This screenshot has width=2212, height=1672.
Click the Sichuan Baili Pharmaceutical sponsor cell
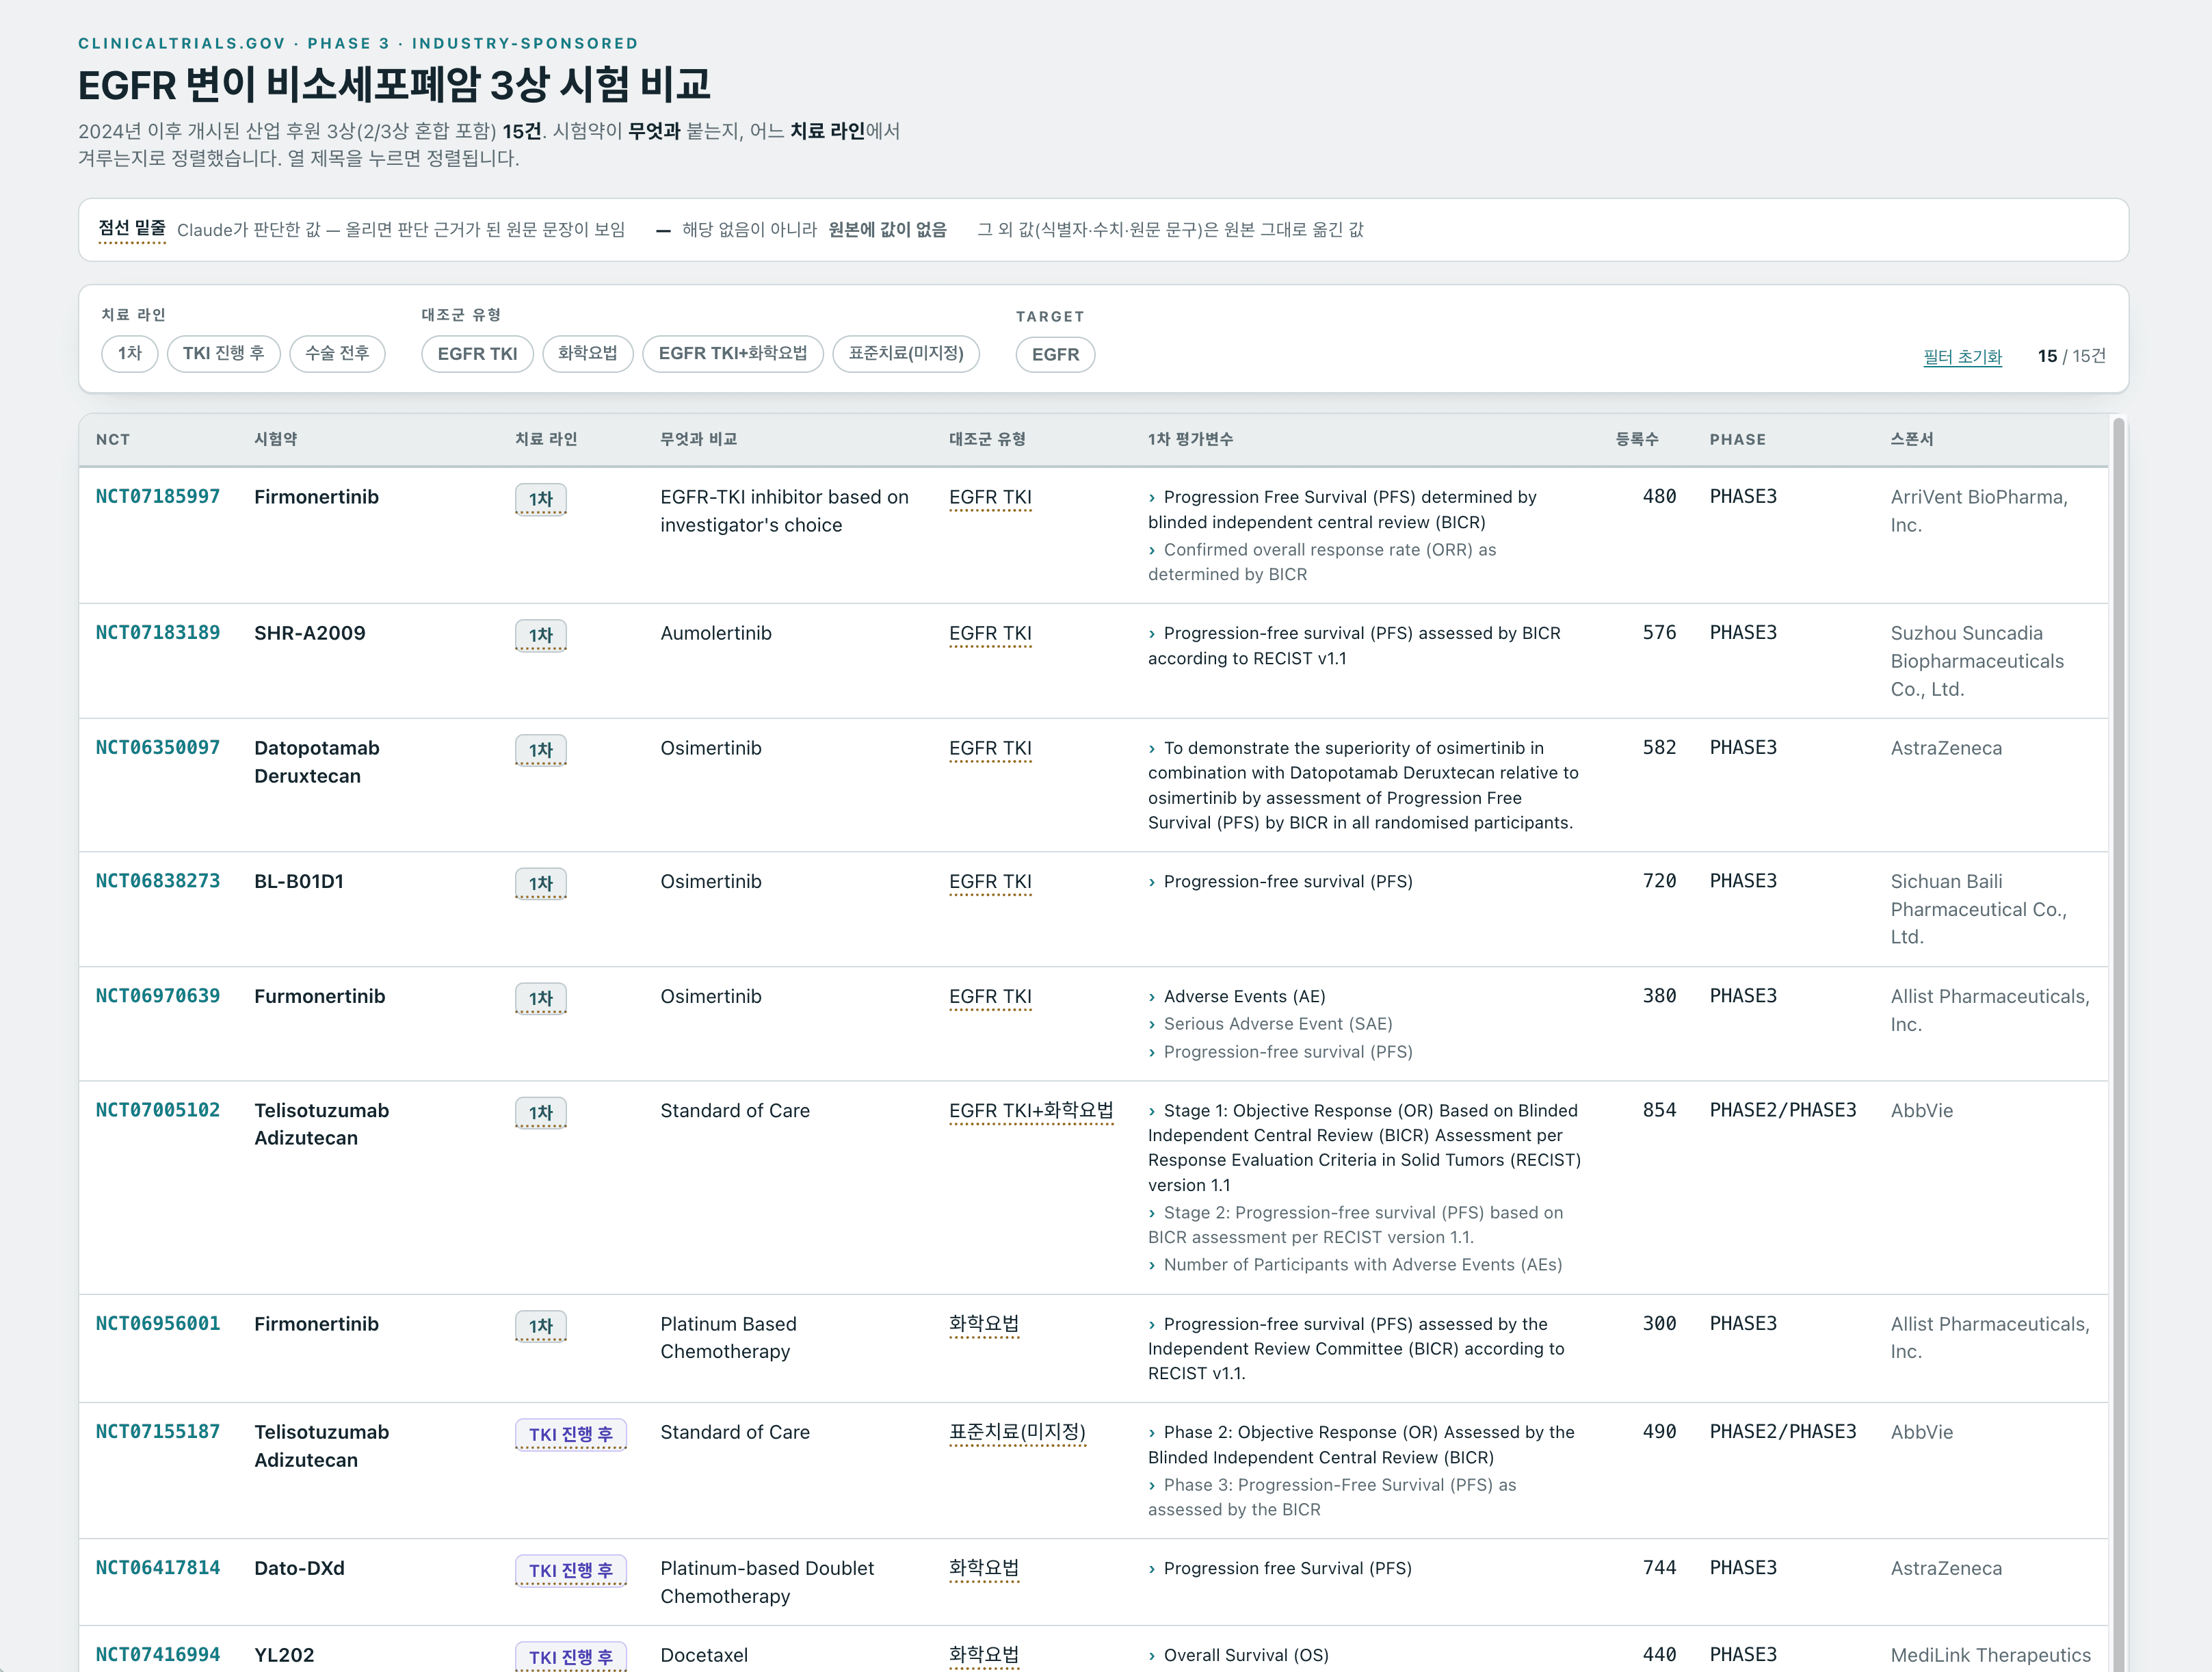coord(1978,909)
